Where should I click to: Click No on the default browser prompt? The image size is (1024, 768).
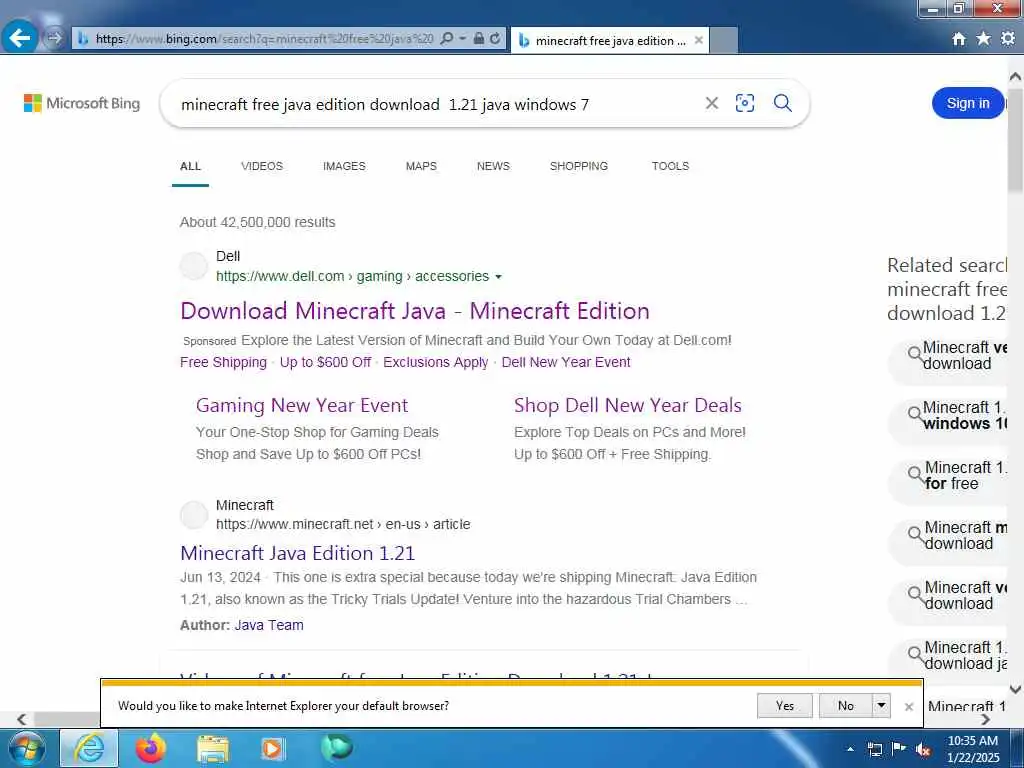846,705
